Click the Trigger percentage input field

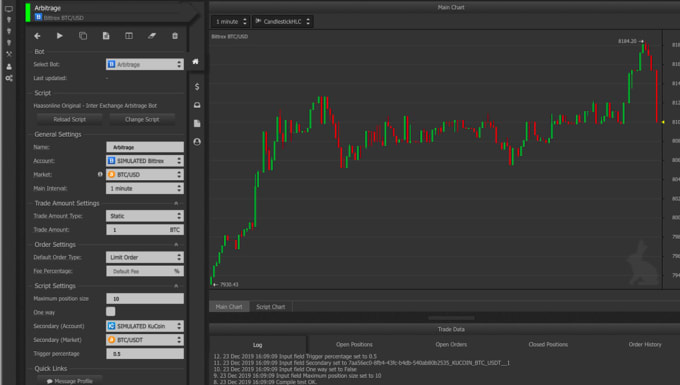tap(145, 354)
